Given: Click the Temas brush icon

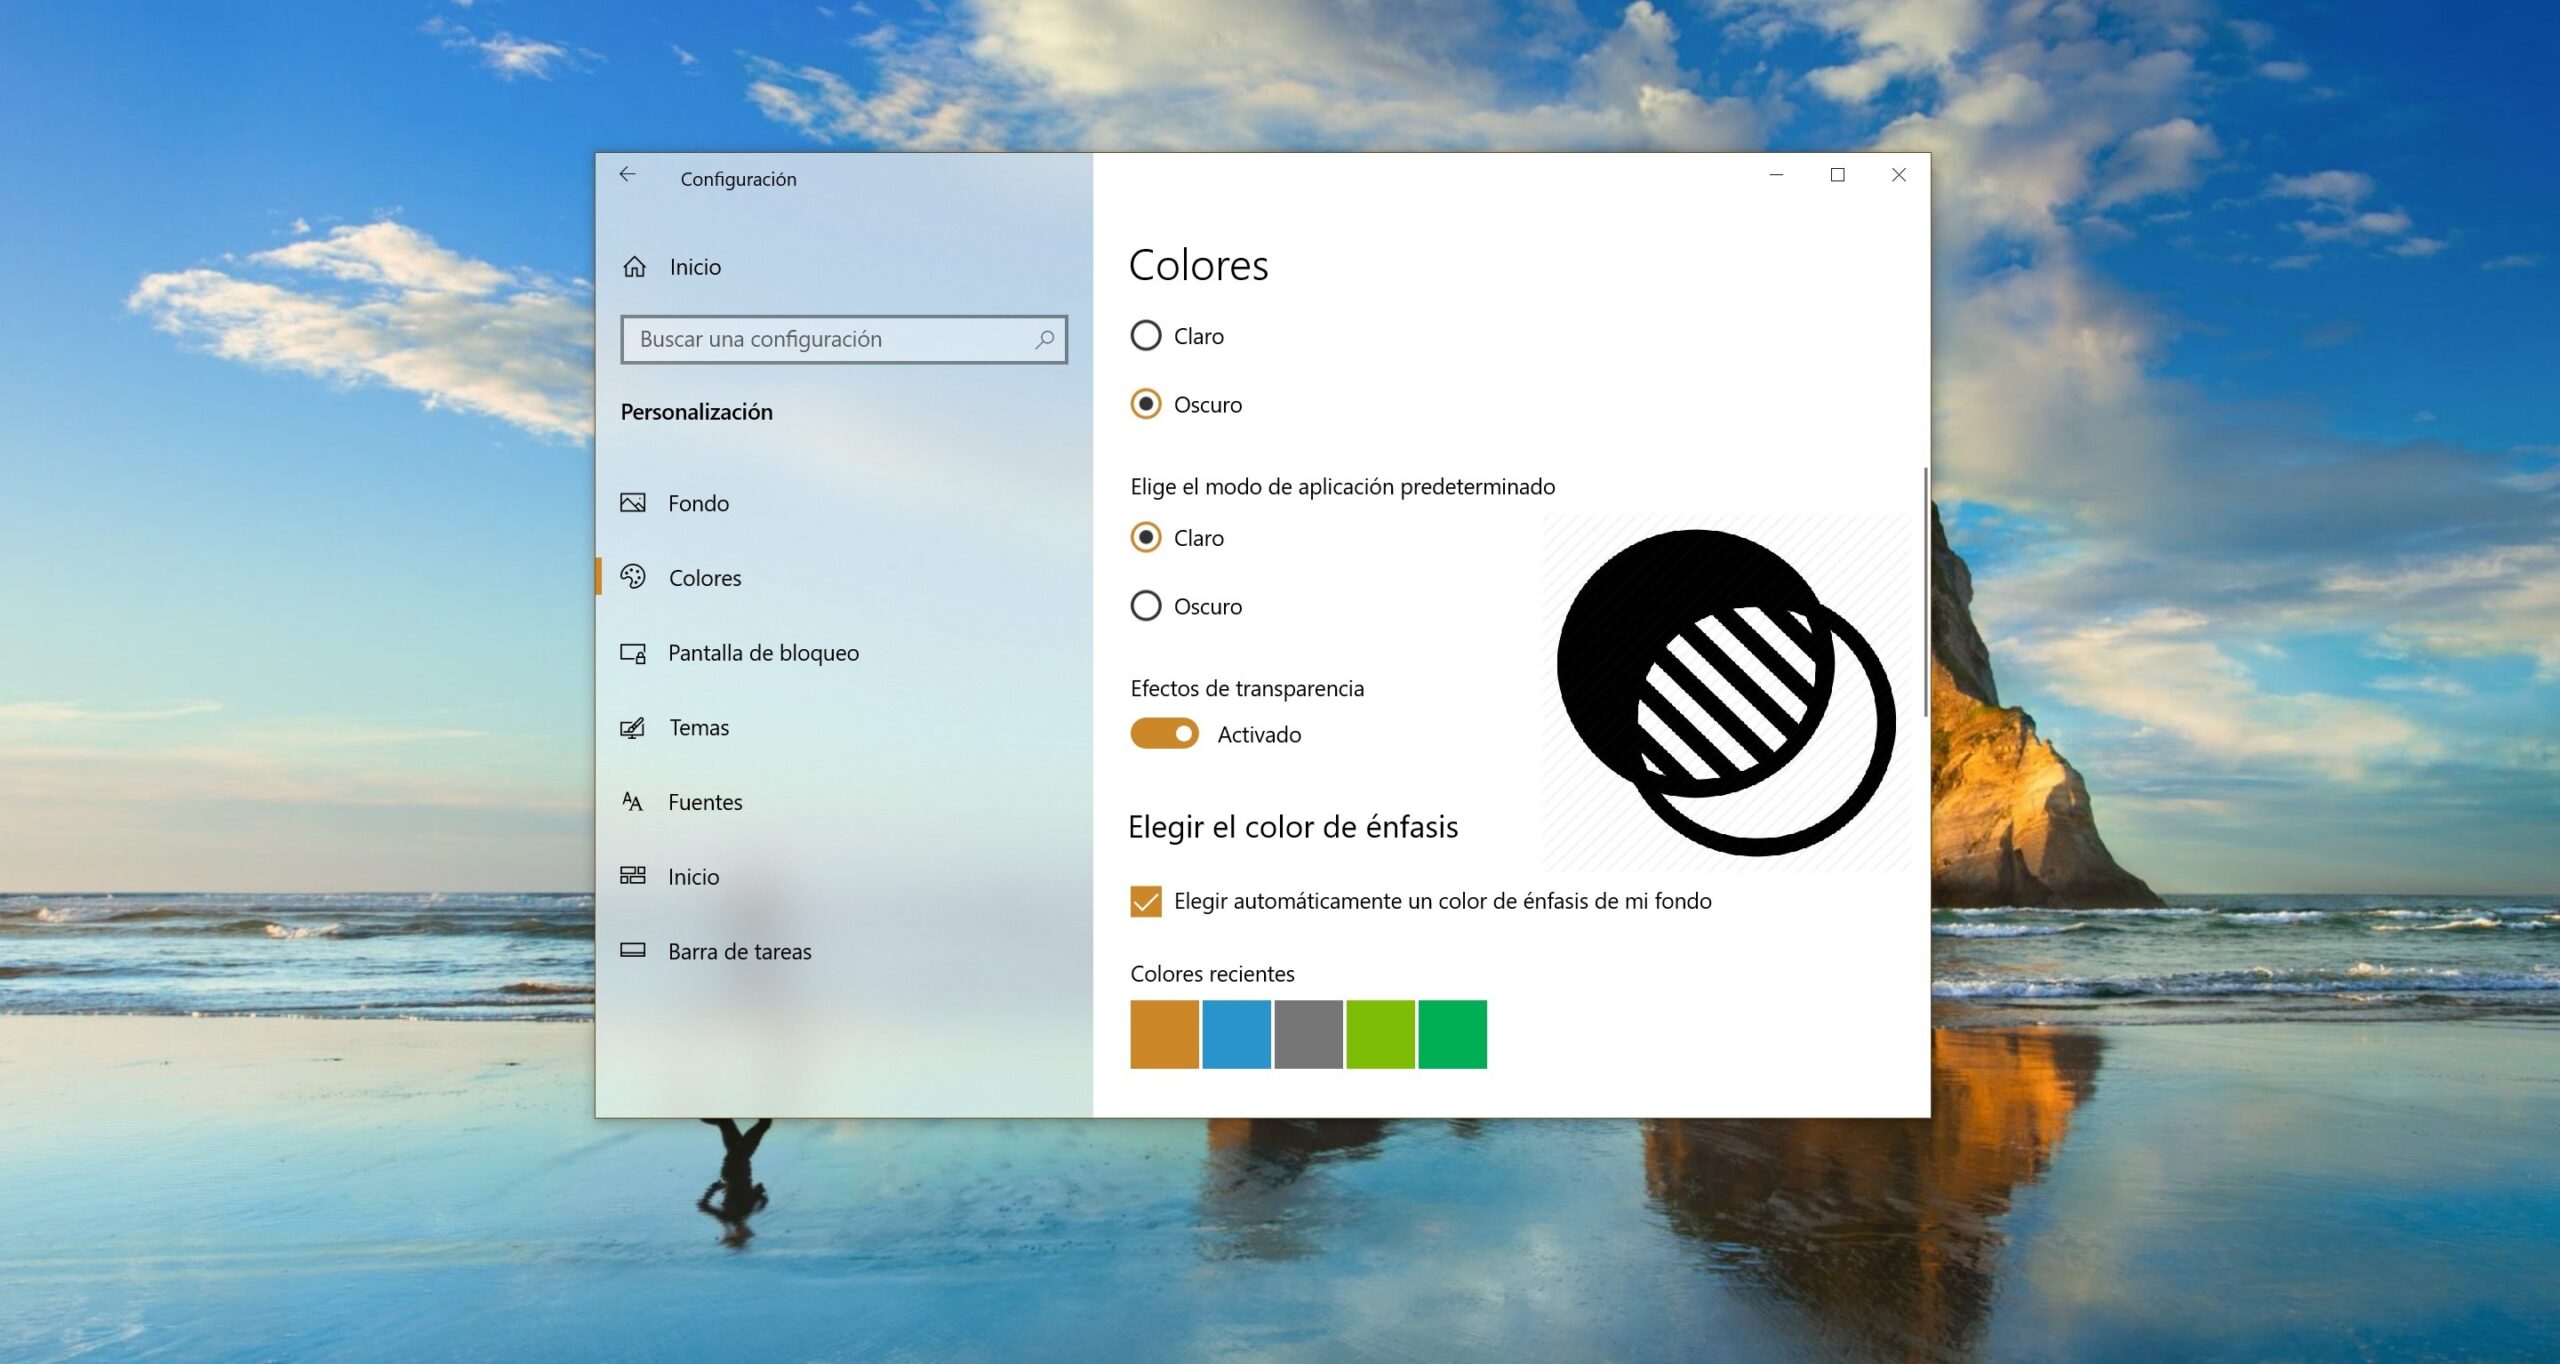Looking at the screenshot, I should point(633,728).
